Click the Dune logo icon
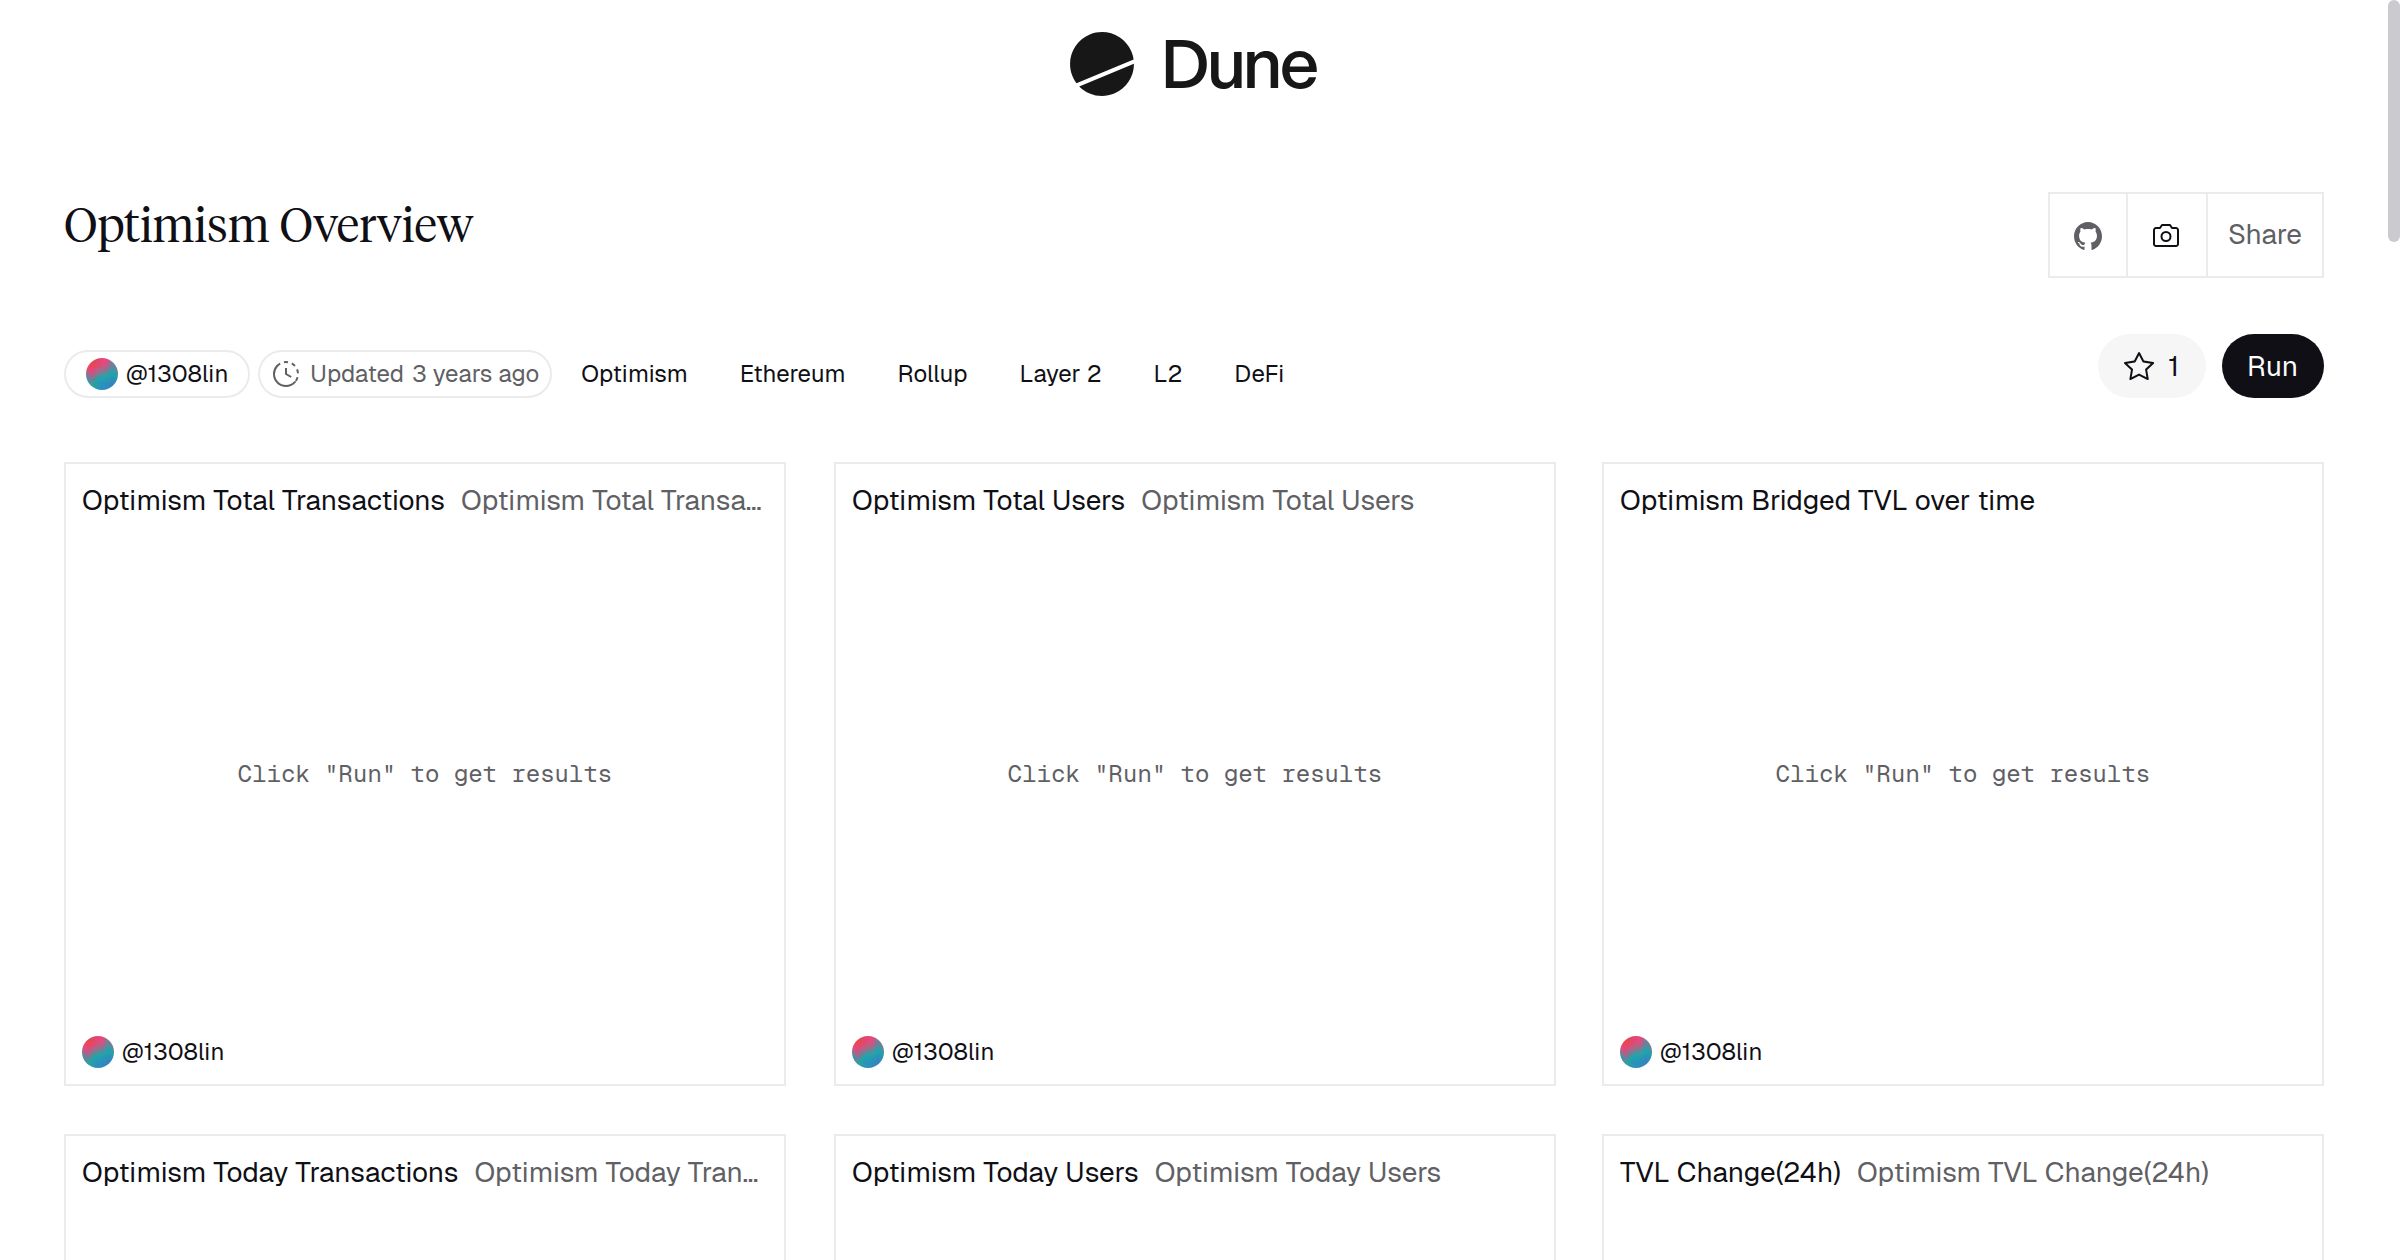2400x1260 pixels. pos(1101,64)
